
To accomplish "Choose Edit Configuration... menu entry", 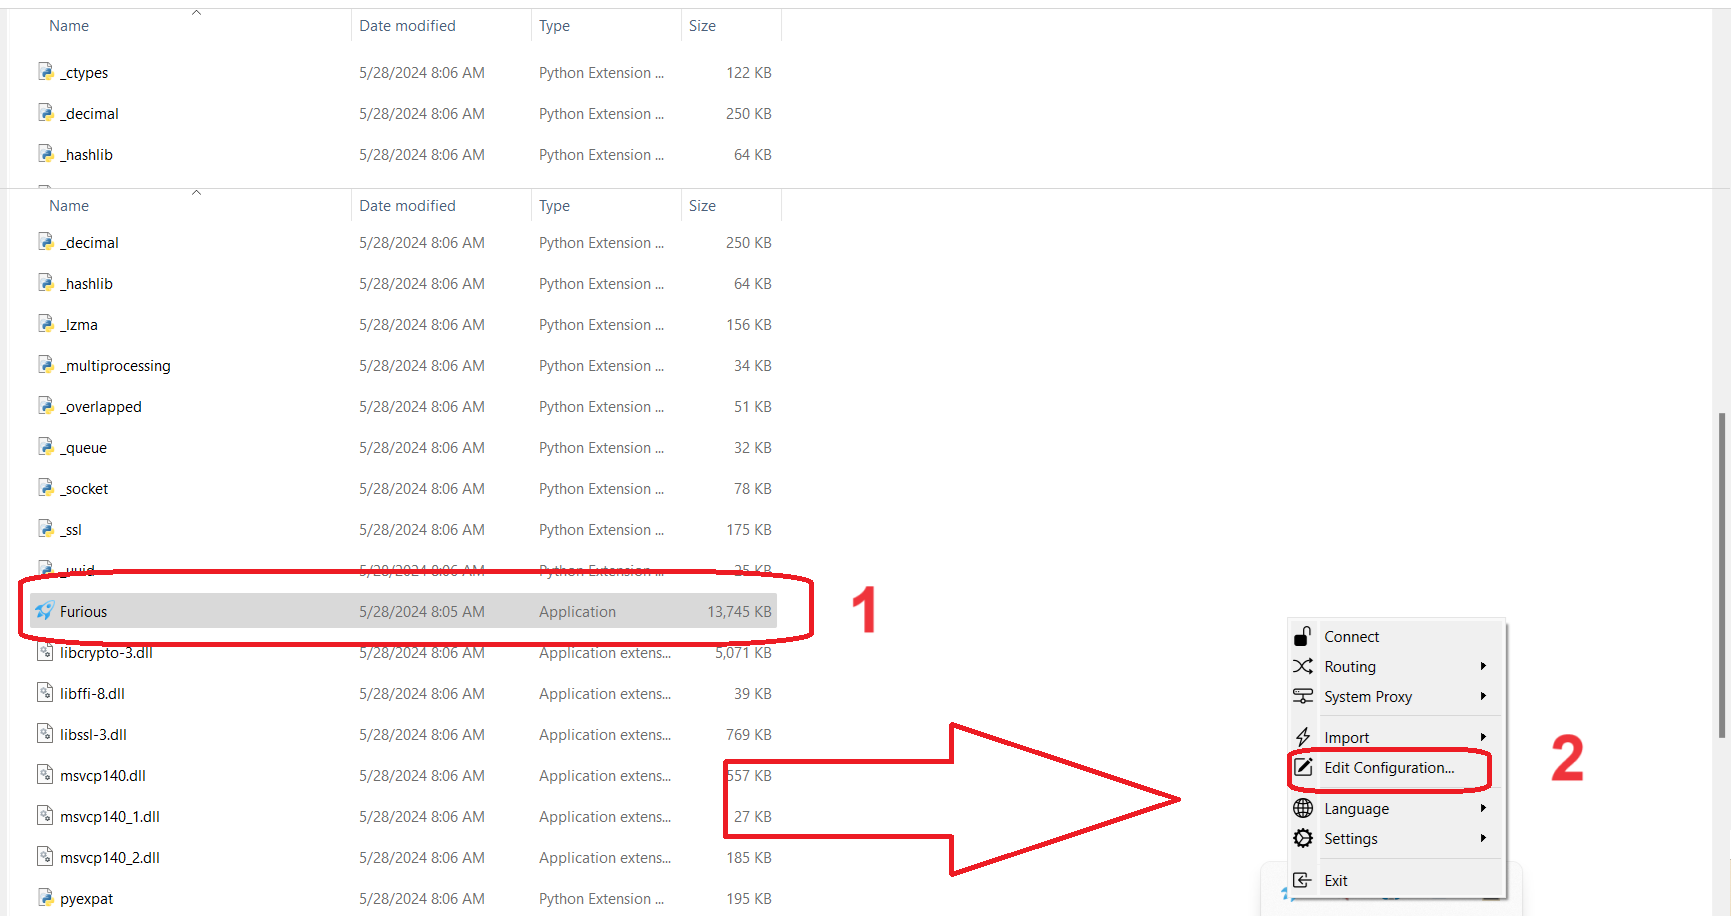I will 1389,768.
